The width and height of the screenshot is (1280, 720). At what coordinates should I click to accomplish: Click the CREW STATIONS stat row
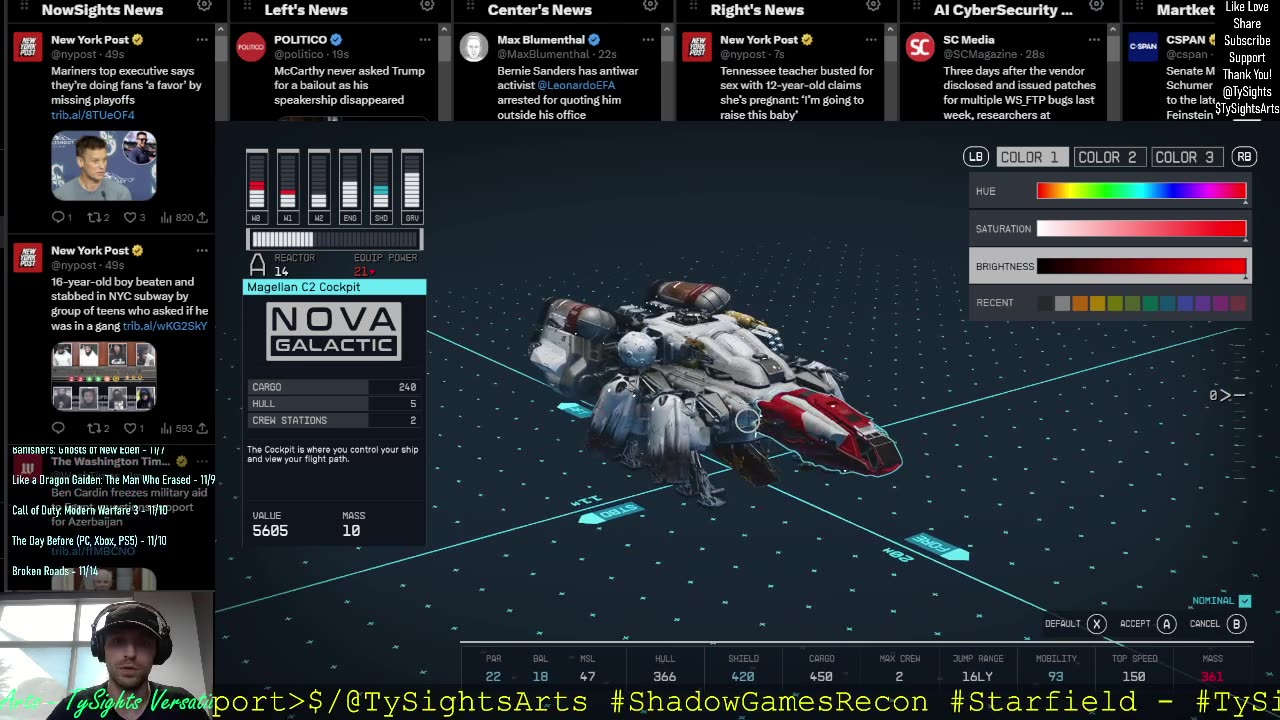[334, 421]
